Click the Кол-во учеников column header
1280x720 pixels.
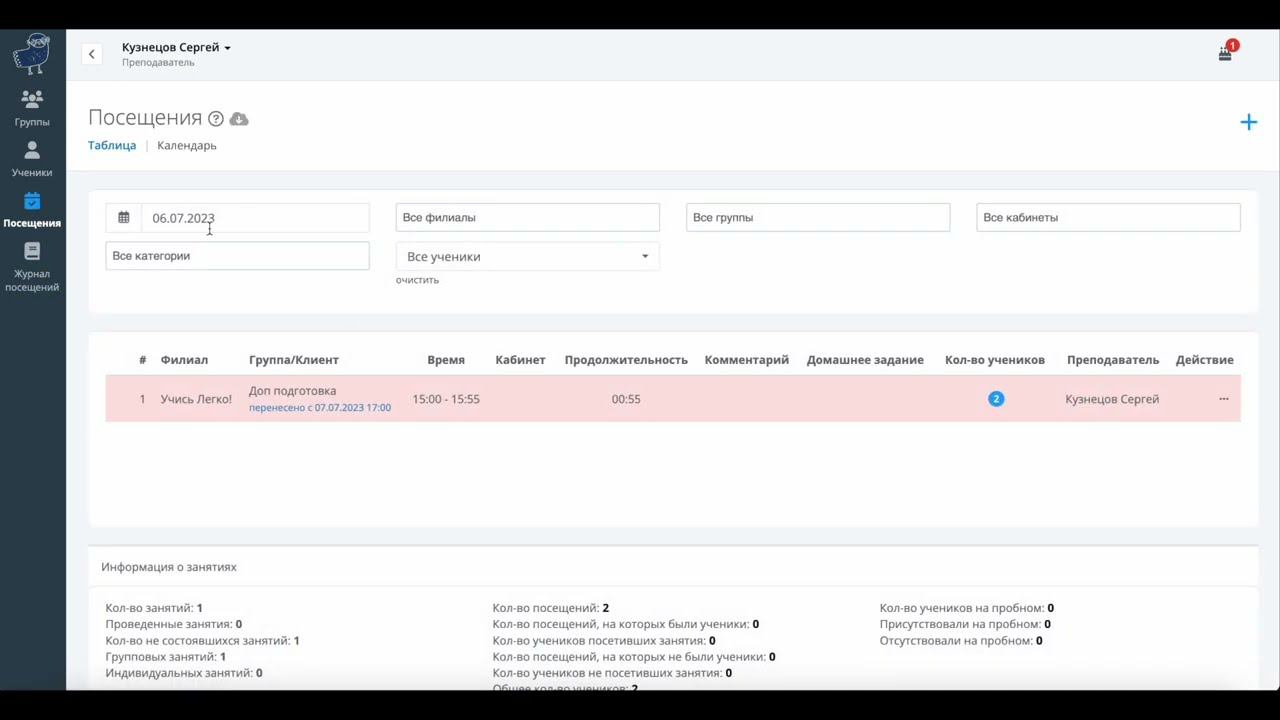(995, 360)
